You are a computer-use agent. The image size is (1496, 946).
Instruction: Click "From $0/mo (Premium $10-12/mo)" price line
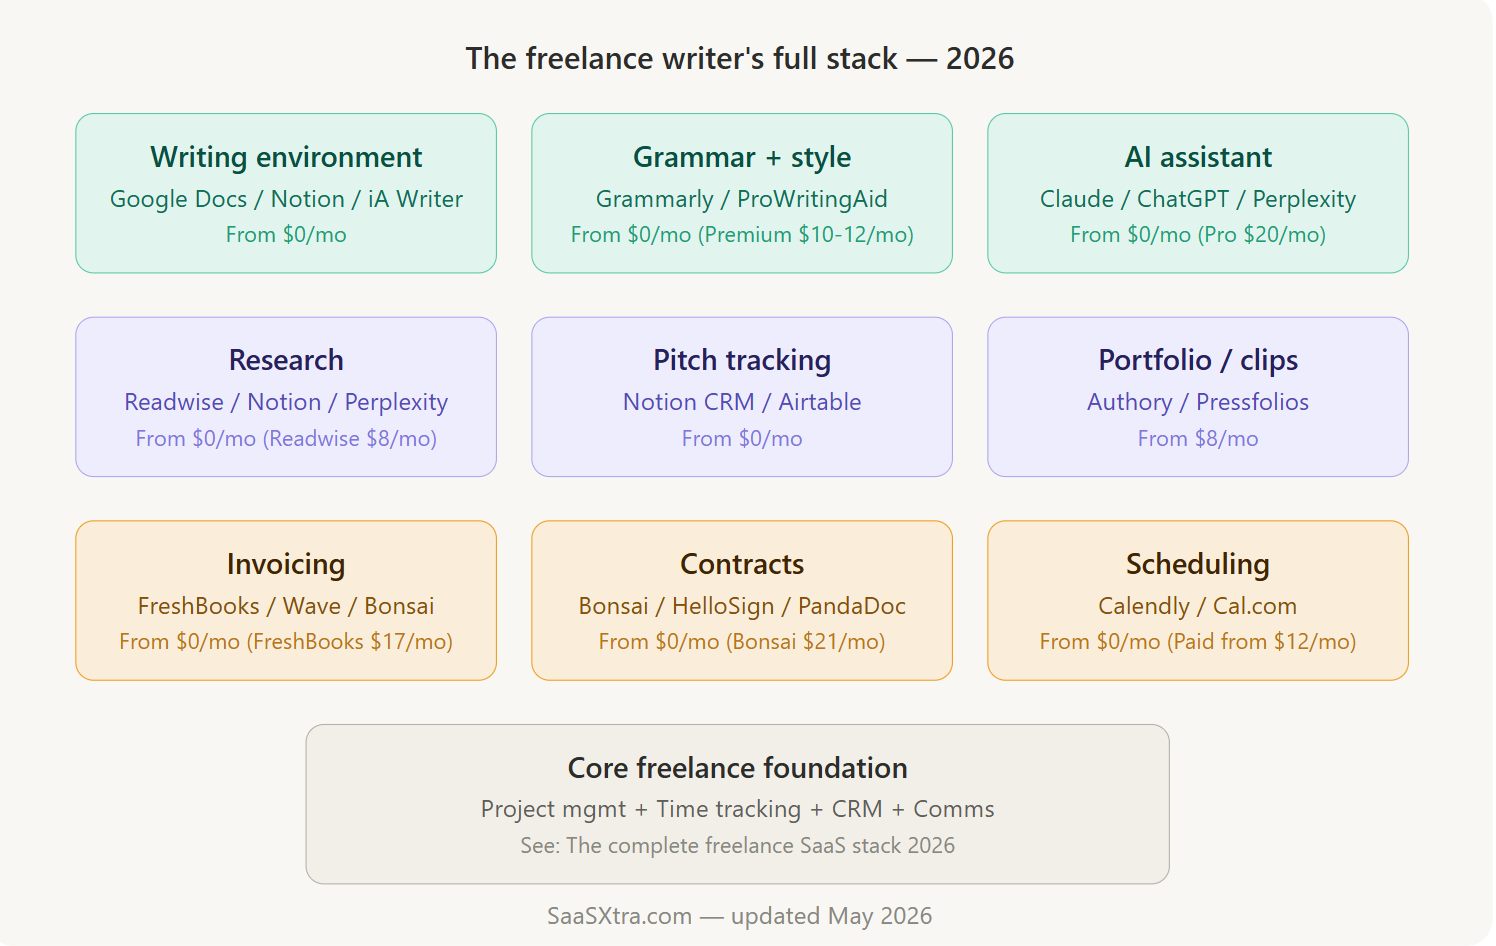click(742, 235)
